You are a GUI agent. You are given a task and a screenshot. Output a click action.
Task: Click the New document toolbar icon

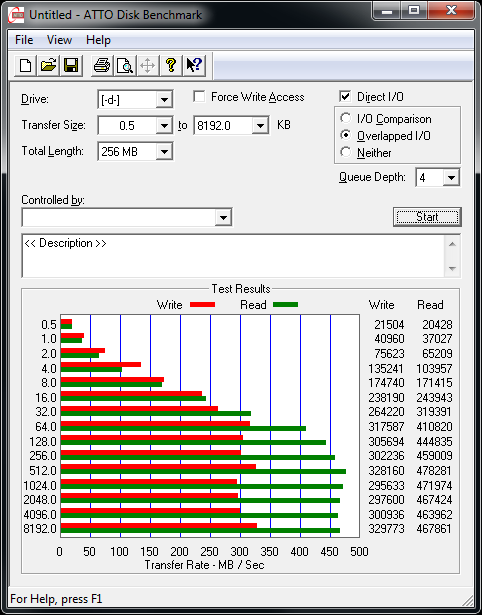tap(25, 65)
